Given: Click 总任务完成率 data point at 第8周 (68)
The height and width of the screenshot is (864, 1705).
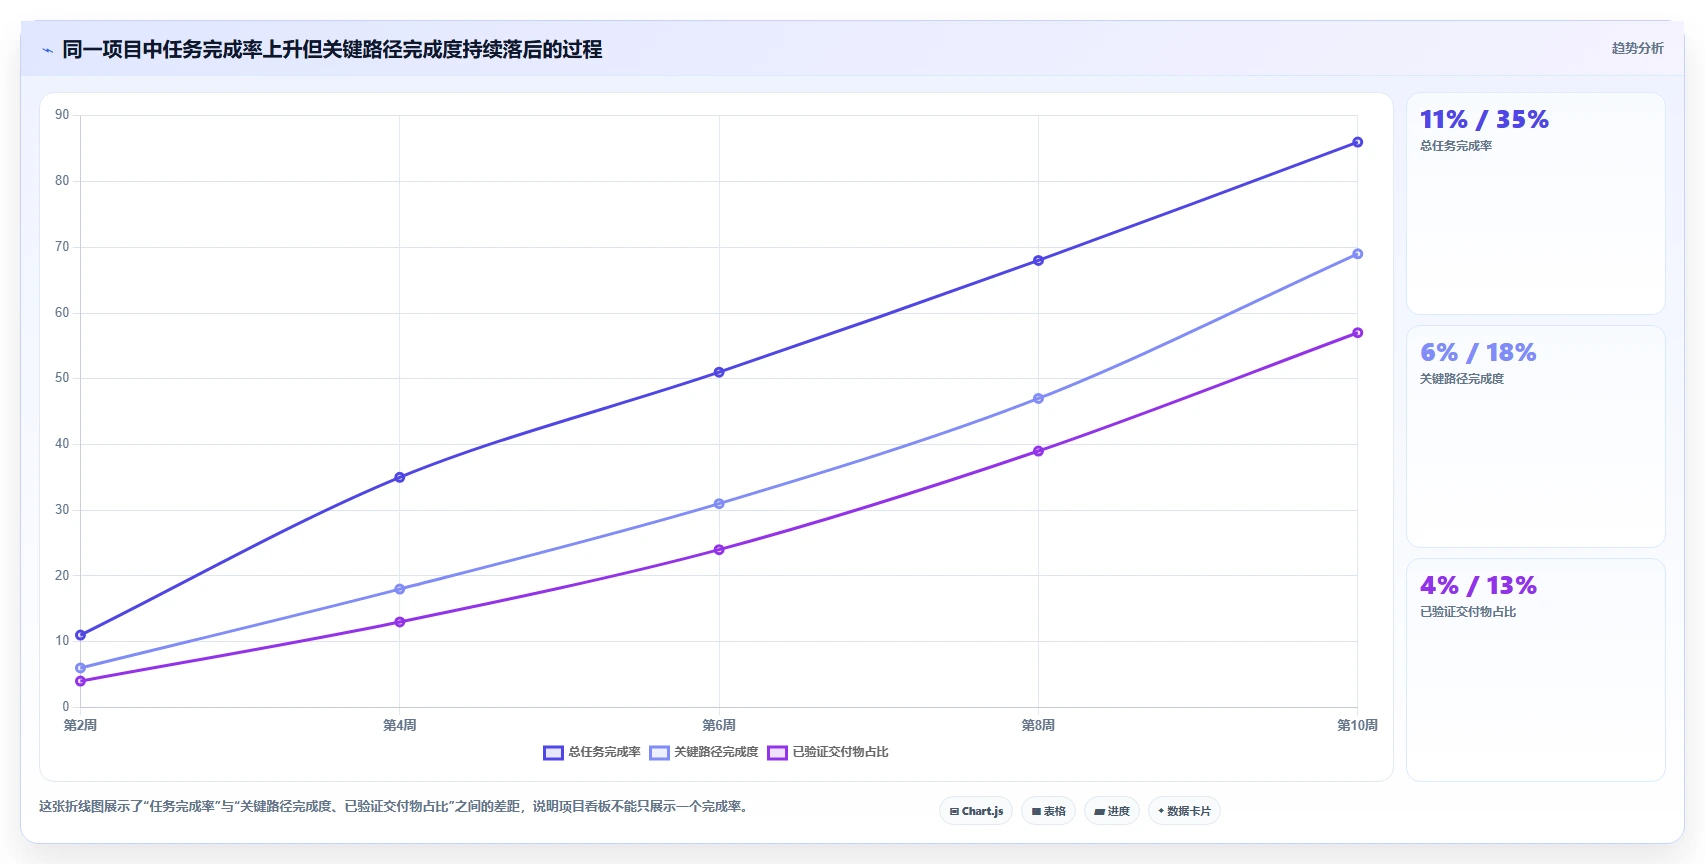Looking at the screenshot, I should coord(1038,260).
